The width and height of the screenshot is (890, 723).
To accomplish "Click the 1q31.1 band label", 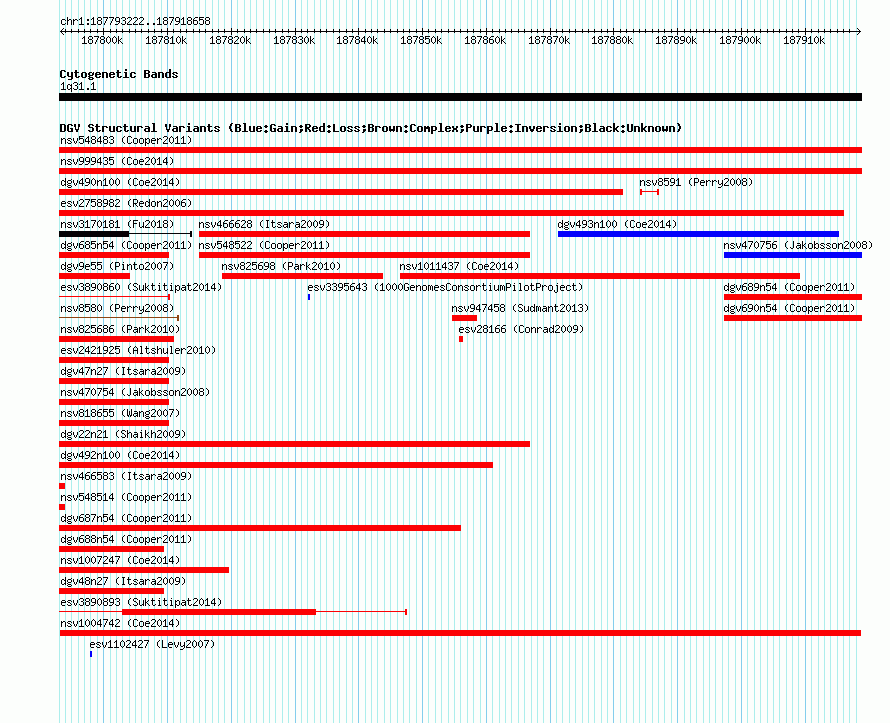I will point(78,86).
